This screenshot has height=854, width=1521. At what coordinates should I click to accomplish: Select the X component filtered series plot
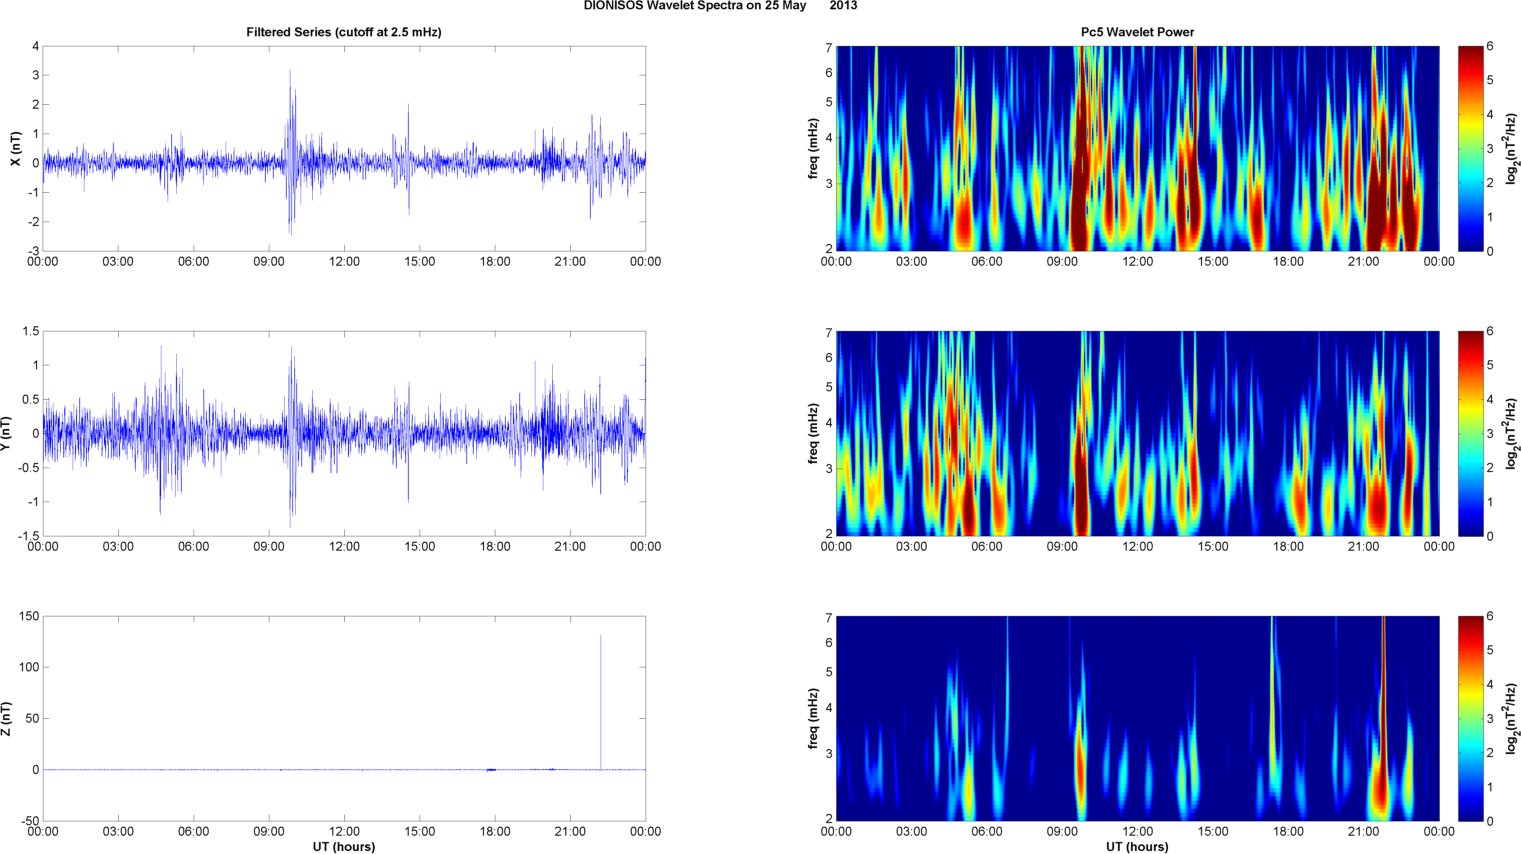344,148
